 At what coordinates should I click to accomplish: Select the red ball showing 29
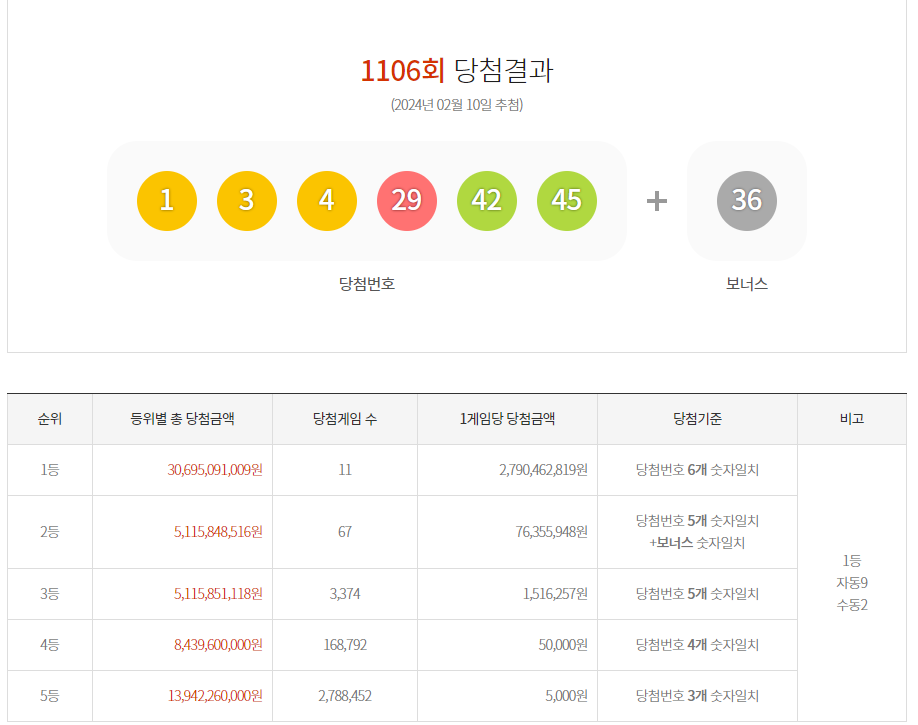[x=407, y=200]
